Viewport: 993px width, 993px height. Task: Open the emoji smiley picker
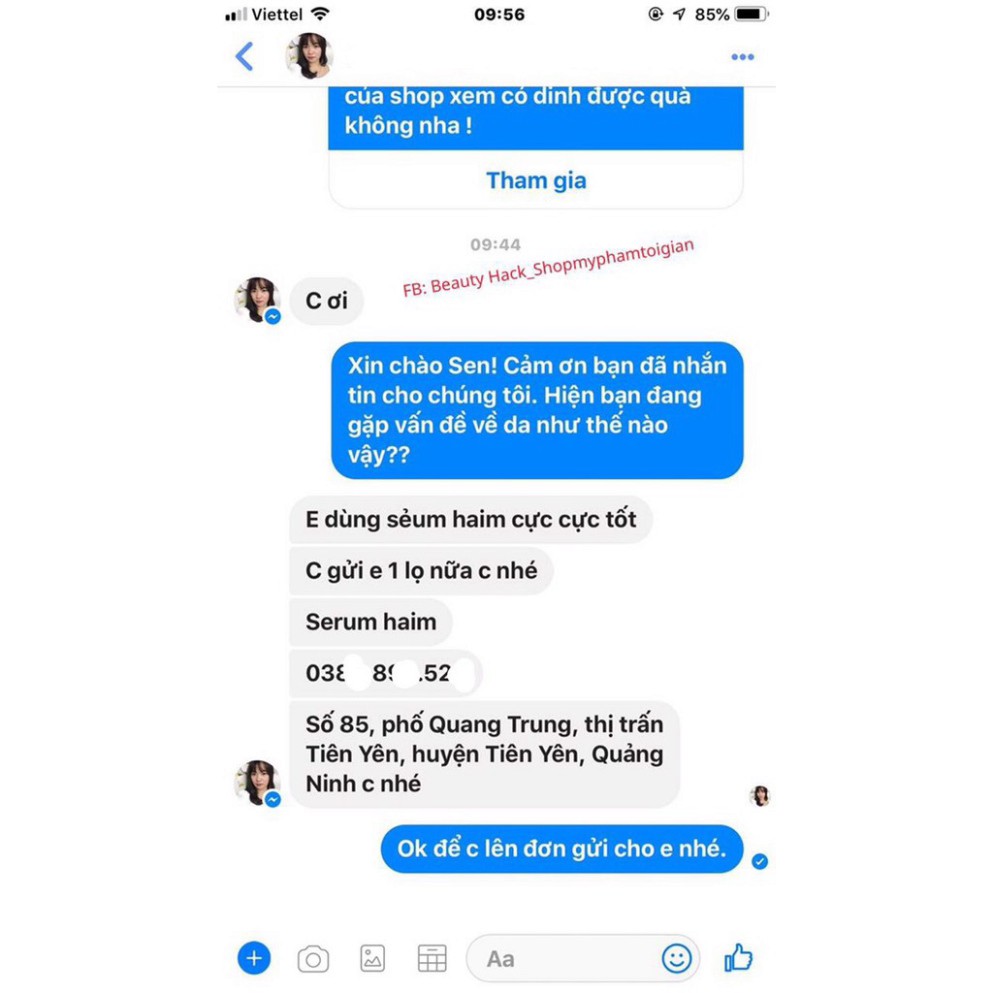click(x=676, y=958)
